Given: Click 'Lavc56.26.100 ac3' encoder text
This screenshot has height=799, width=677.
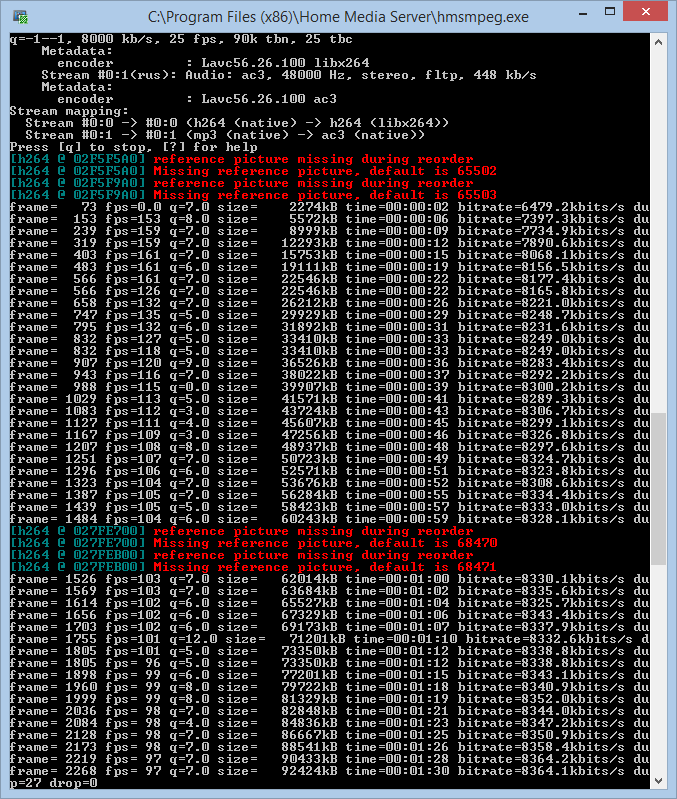Looking at the screenshot, I should [269, 99].
